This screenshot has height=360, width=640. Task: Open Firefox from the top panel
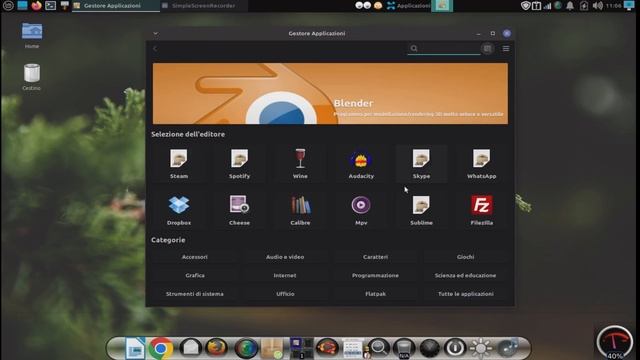[36, 6]
